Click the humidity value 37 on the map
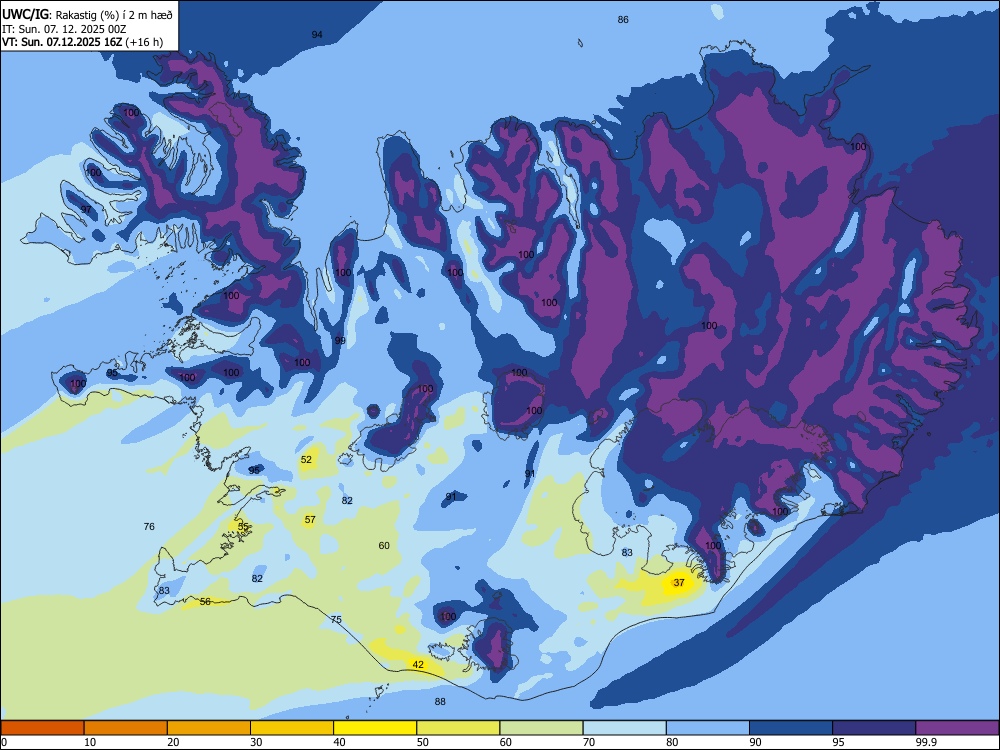This screenshot has width=1000, height=750. (679, 582)
